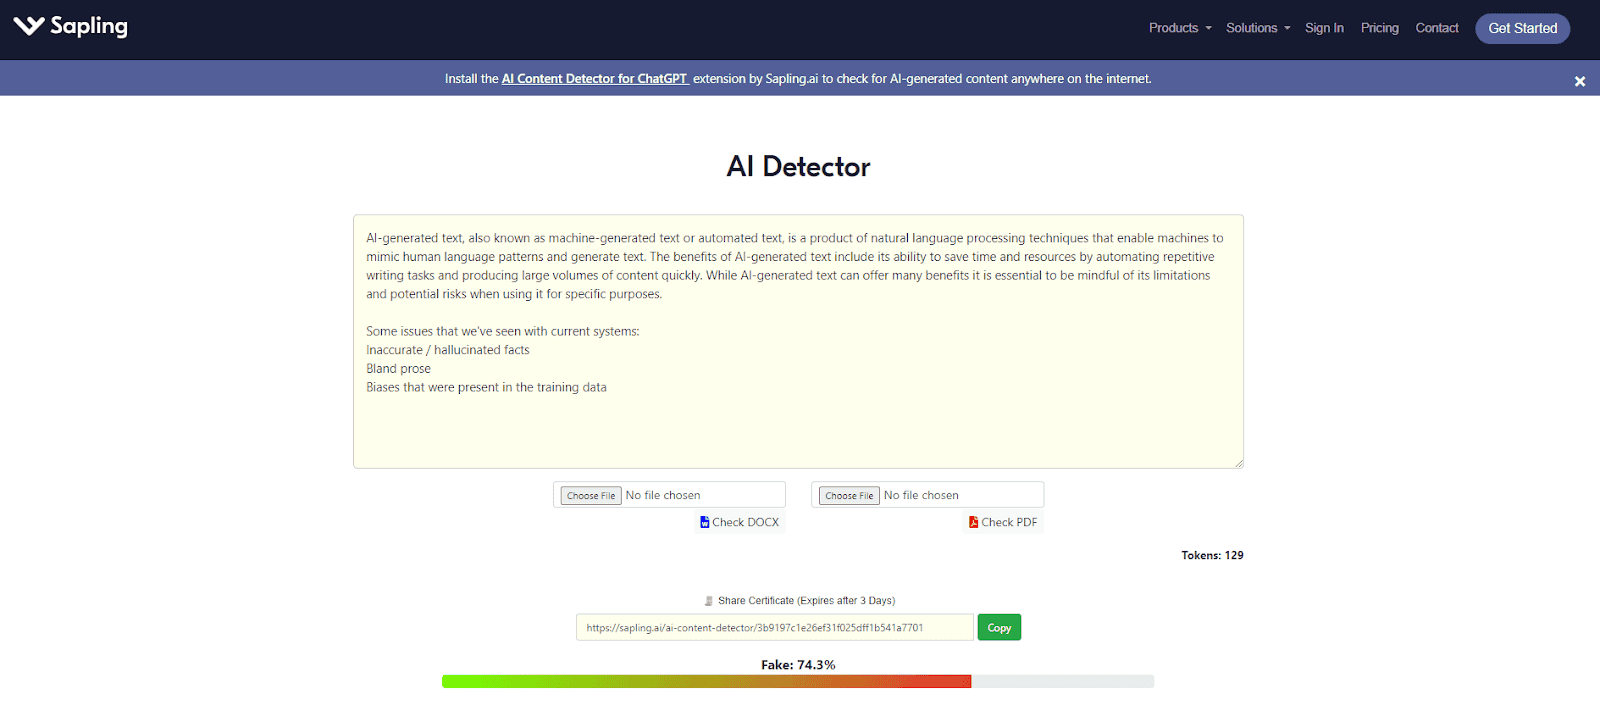This screenshot has height=711, width=1600.
Task: Click the certificate URL input field
Action: coord(774,628)
